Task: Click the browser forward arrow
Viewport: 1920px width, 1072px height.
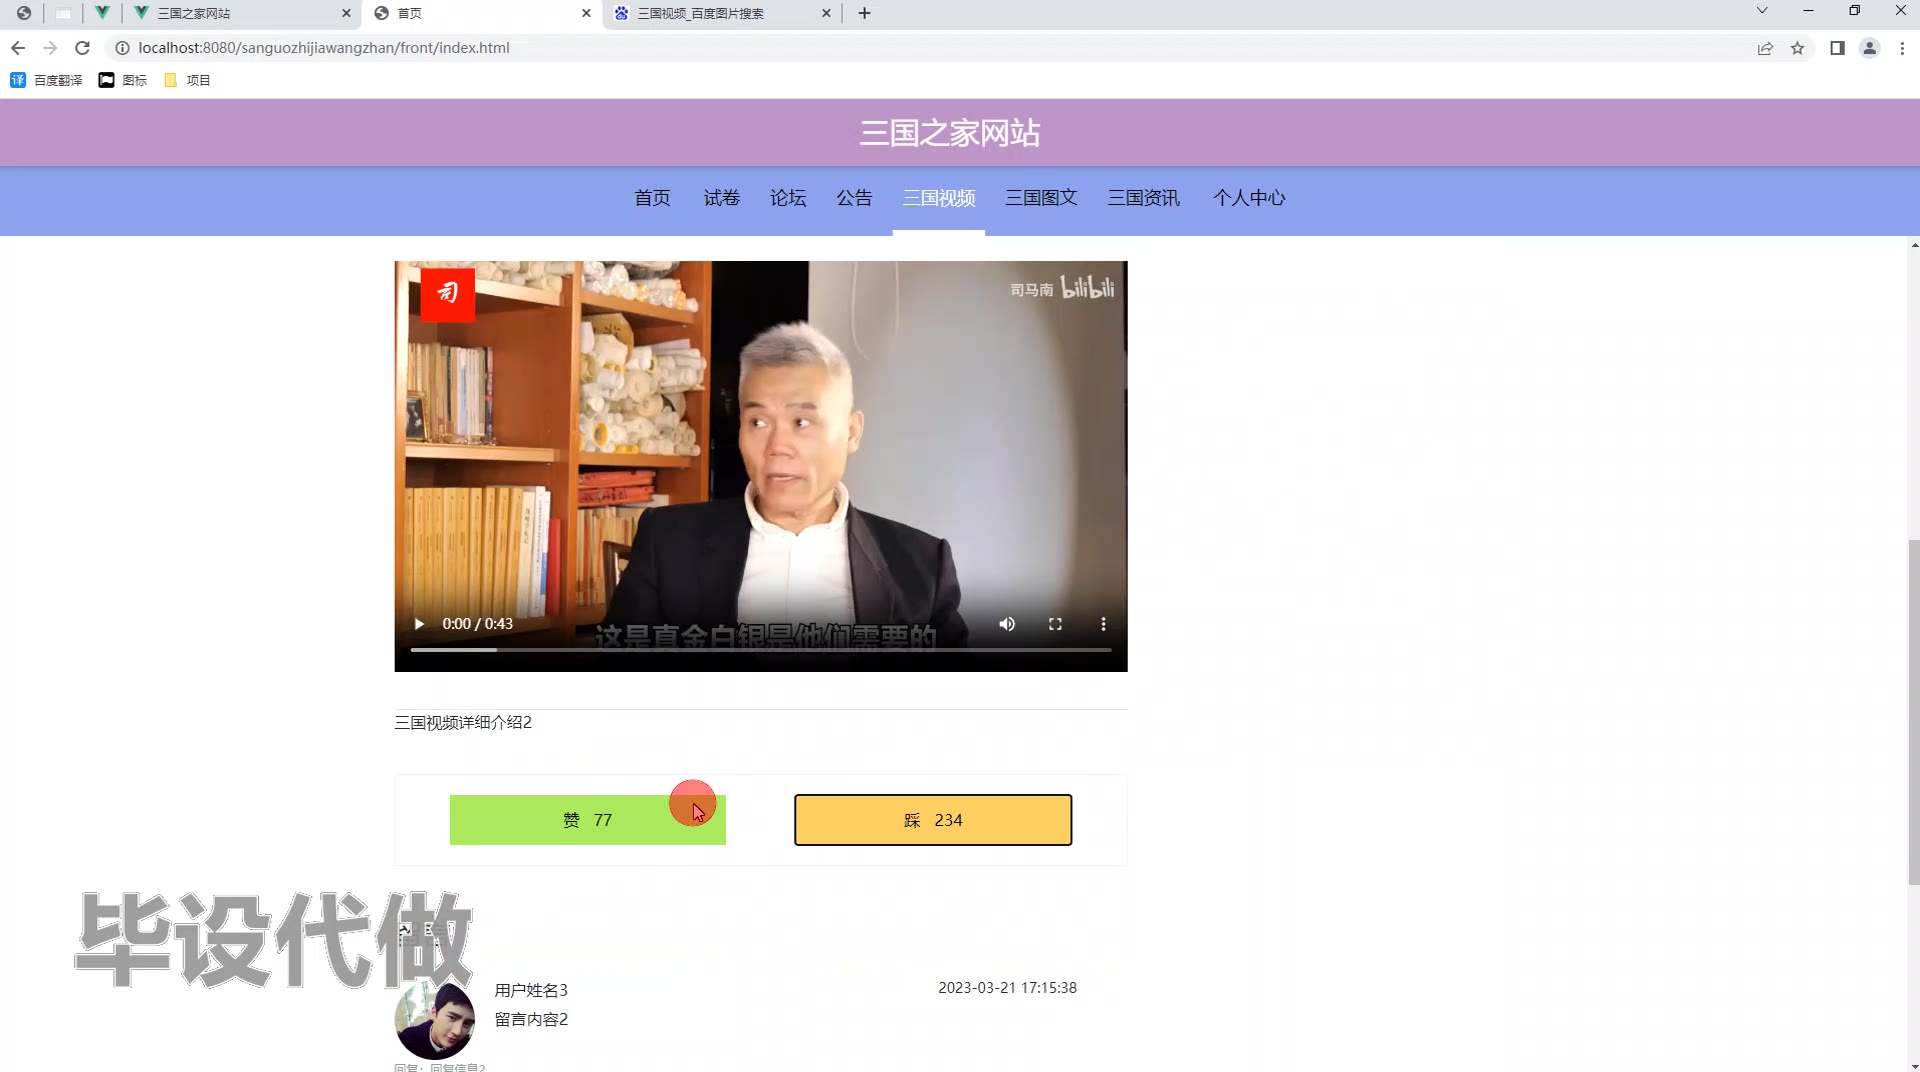Action: tap(50, 48)
